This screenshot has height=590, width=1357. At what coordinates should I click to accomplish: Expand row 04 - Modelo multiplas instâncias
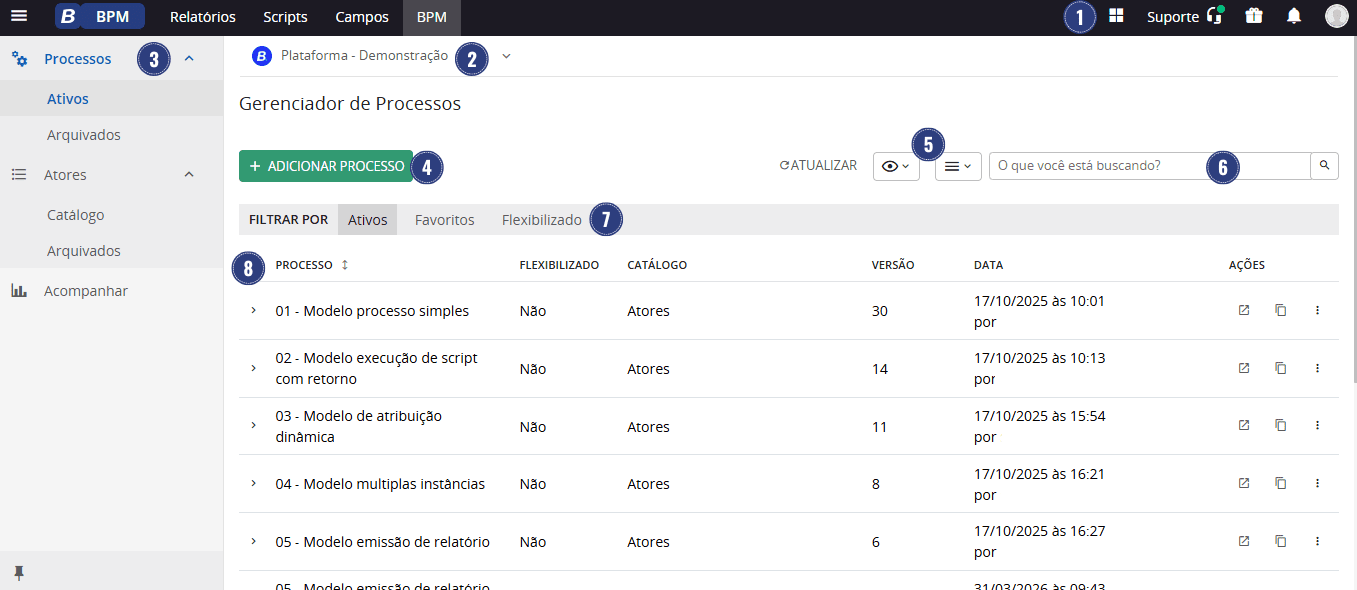click(x=253, y=484)
